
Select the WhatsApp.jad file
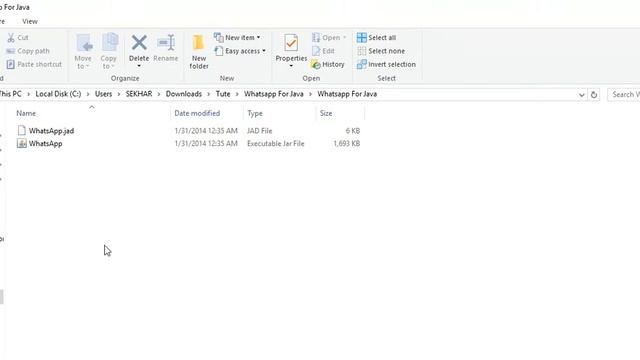click(x=51, y=131)
